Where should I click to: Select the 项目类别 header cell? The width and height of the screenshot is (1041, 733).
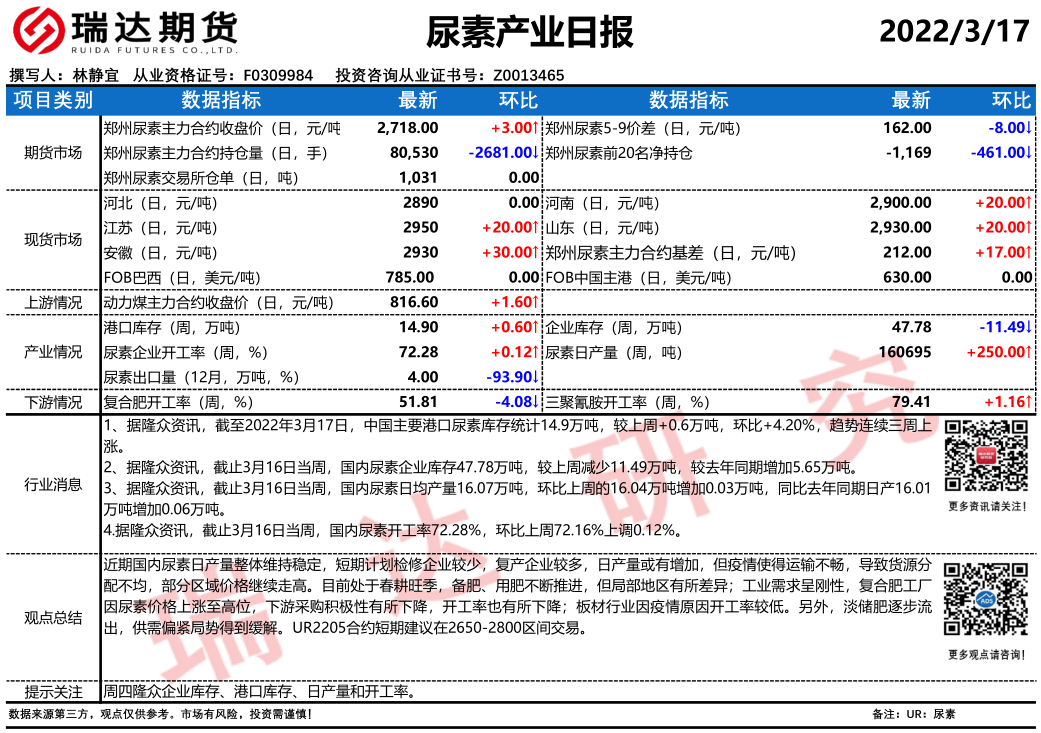point(53,101)
